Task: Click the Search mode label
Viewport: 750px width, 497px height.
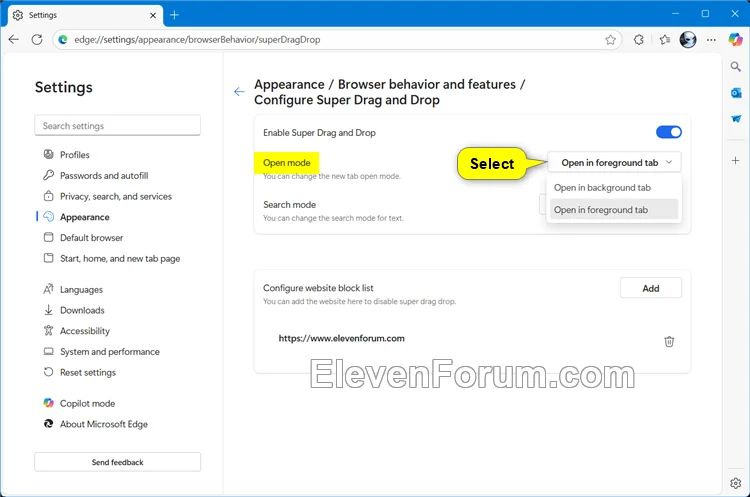Action: [289, 205]
